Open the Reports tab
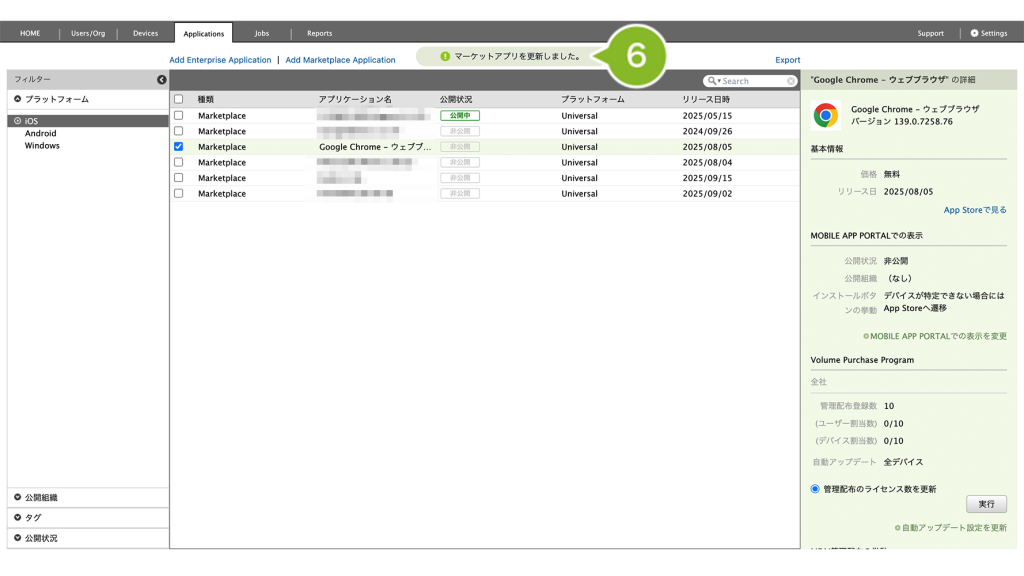Screen dimensions: 1024x576 [x=319, y=33]
